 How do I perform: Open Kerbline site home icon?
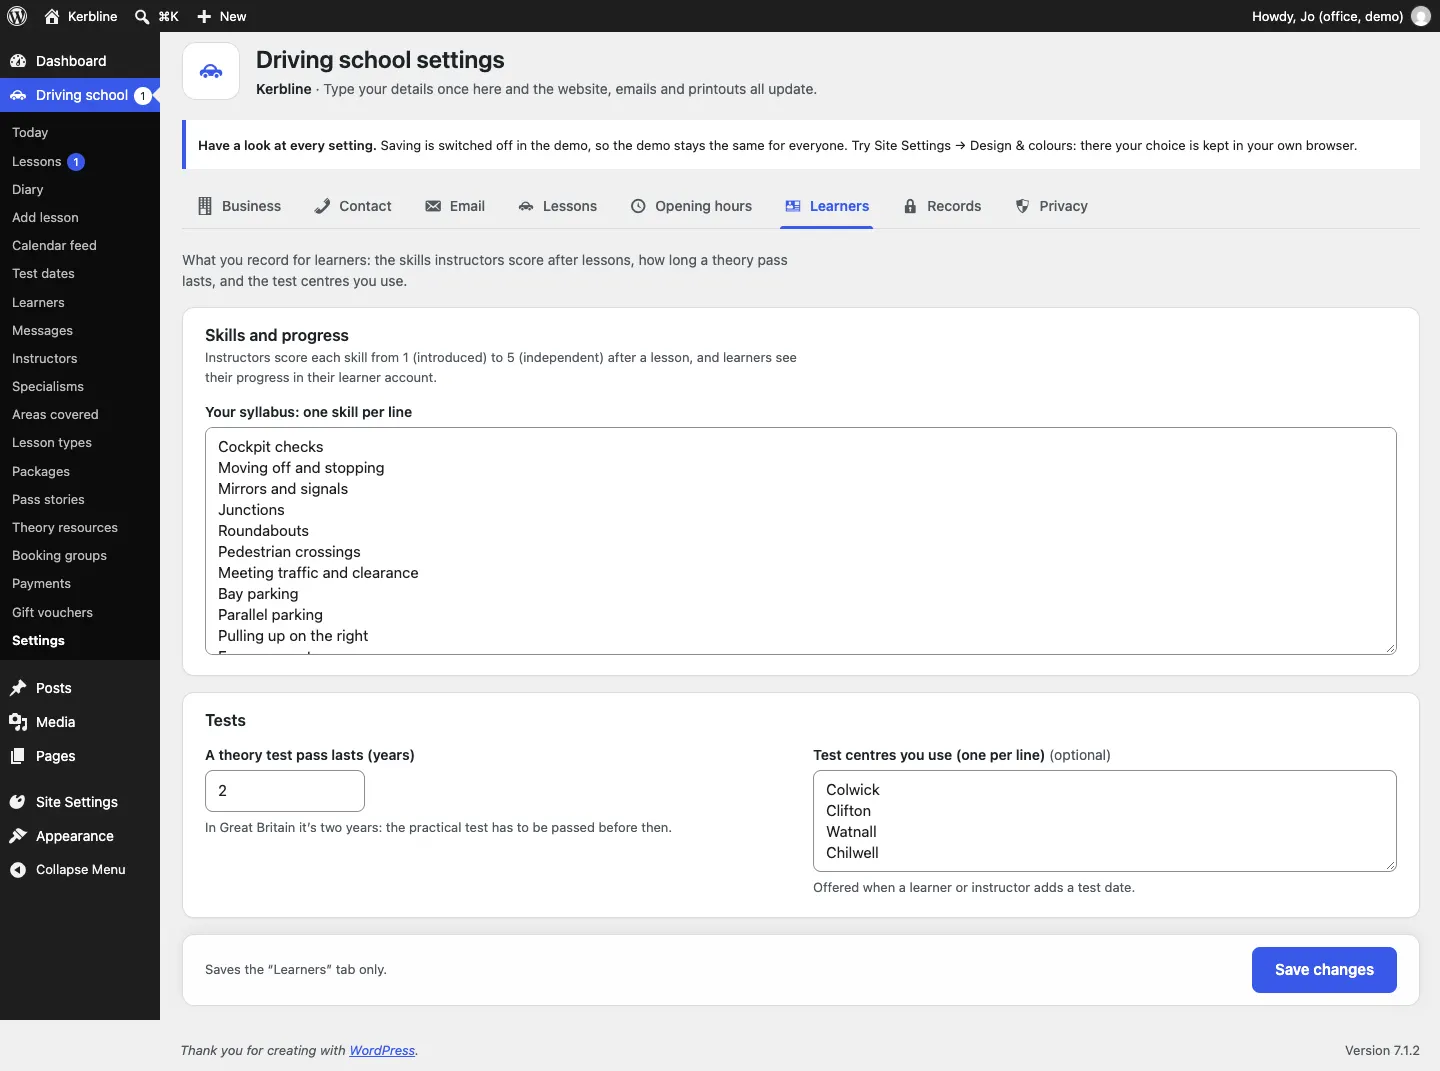click(x=52, y=16)
